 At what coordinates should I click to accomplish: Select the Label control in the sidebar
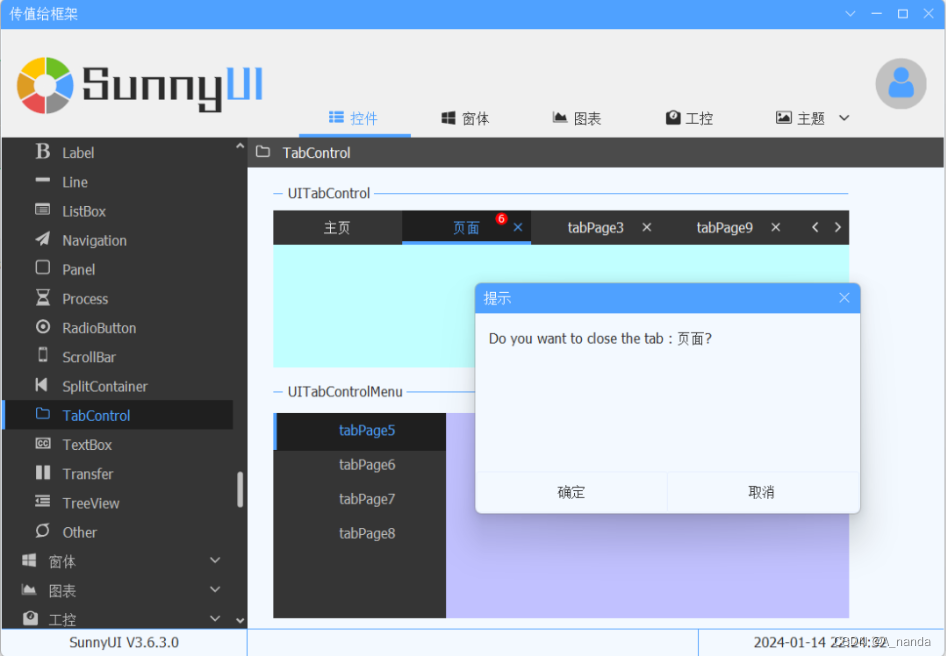77,152
